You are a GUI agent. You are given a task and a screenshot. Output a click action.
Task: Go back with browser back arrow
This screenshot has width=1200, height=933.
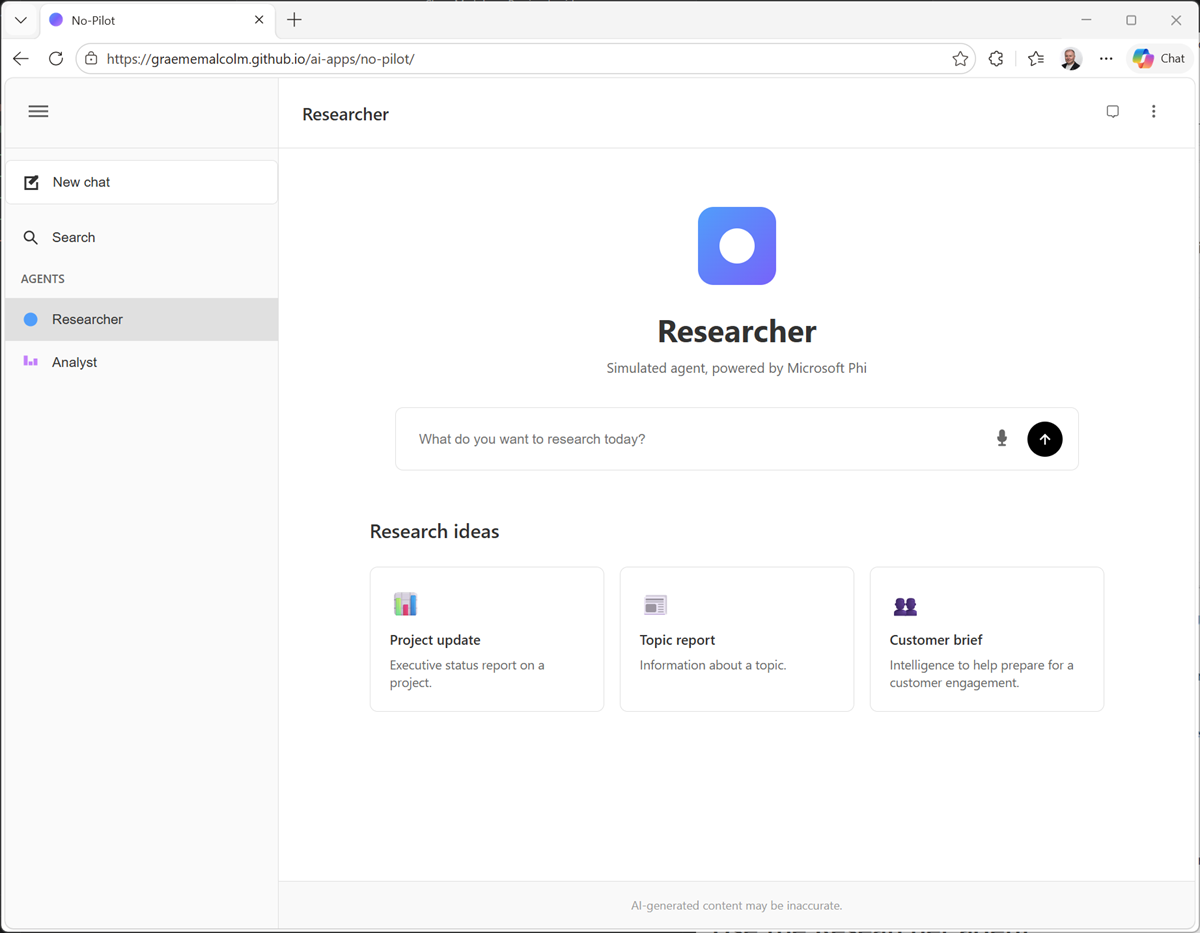(21, 59)
